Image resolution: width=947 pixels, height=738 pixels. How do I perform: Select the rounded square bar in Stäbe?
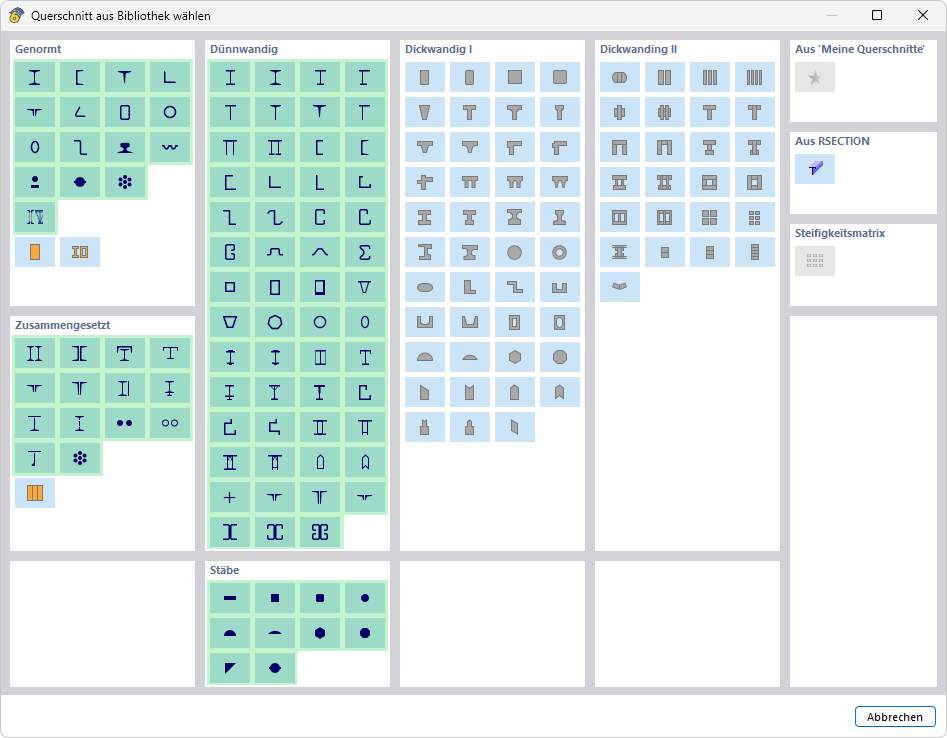tap(320, 598)
